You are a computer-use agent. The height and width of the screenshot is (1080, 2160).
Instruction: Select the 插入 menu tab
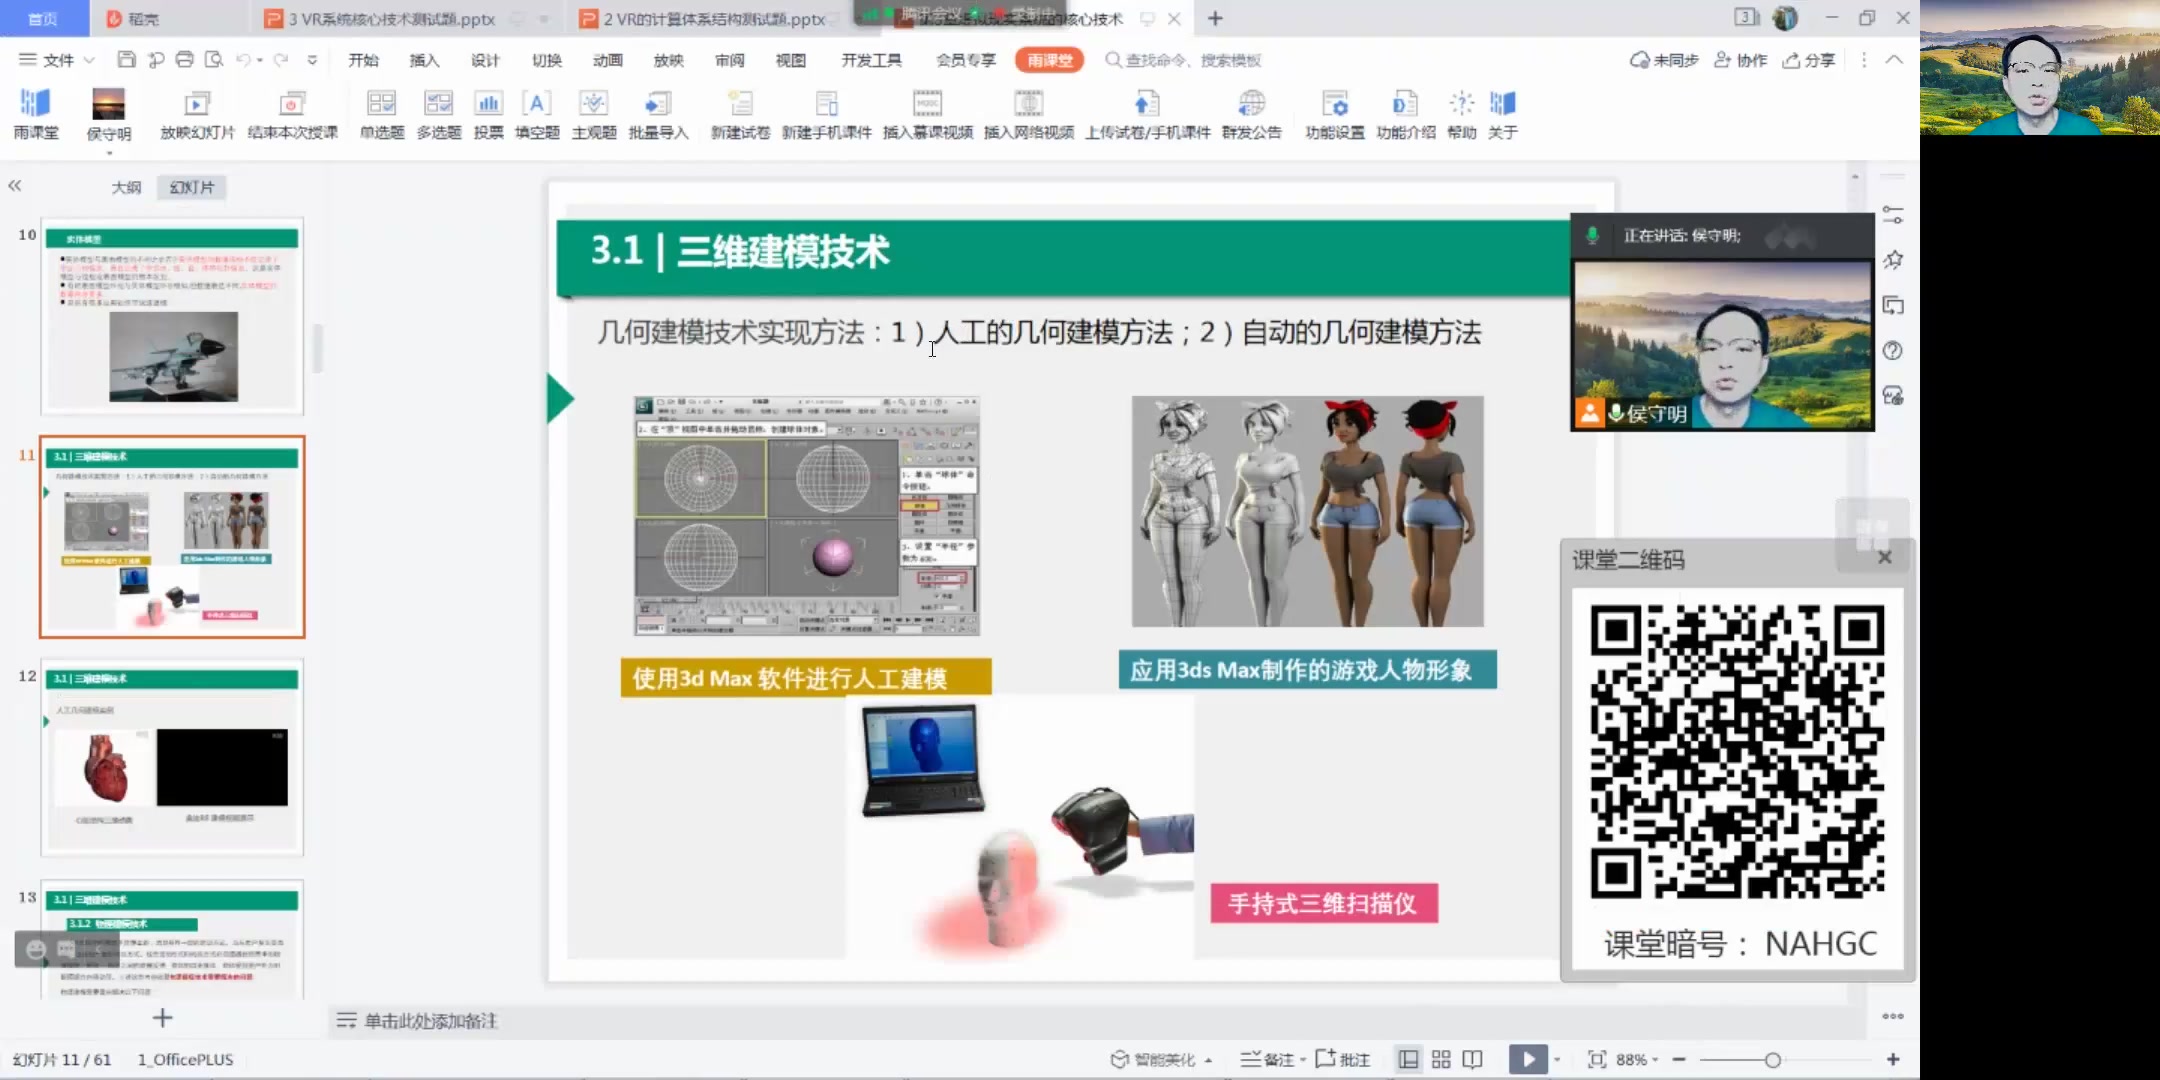coord(423,59)
